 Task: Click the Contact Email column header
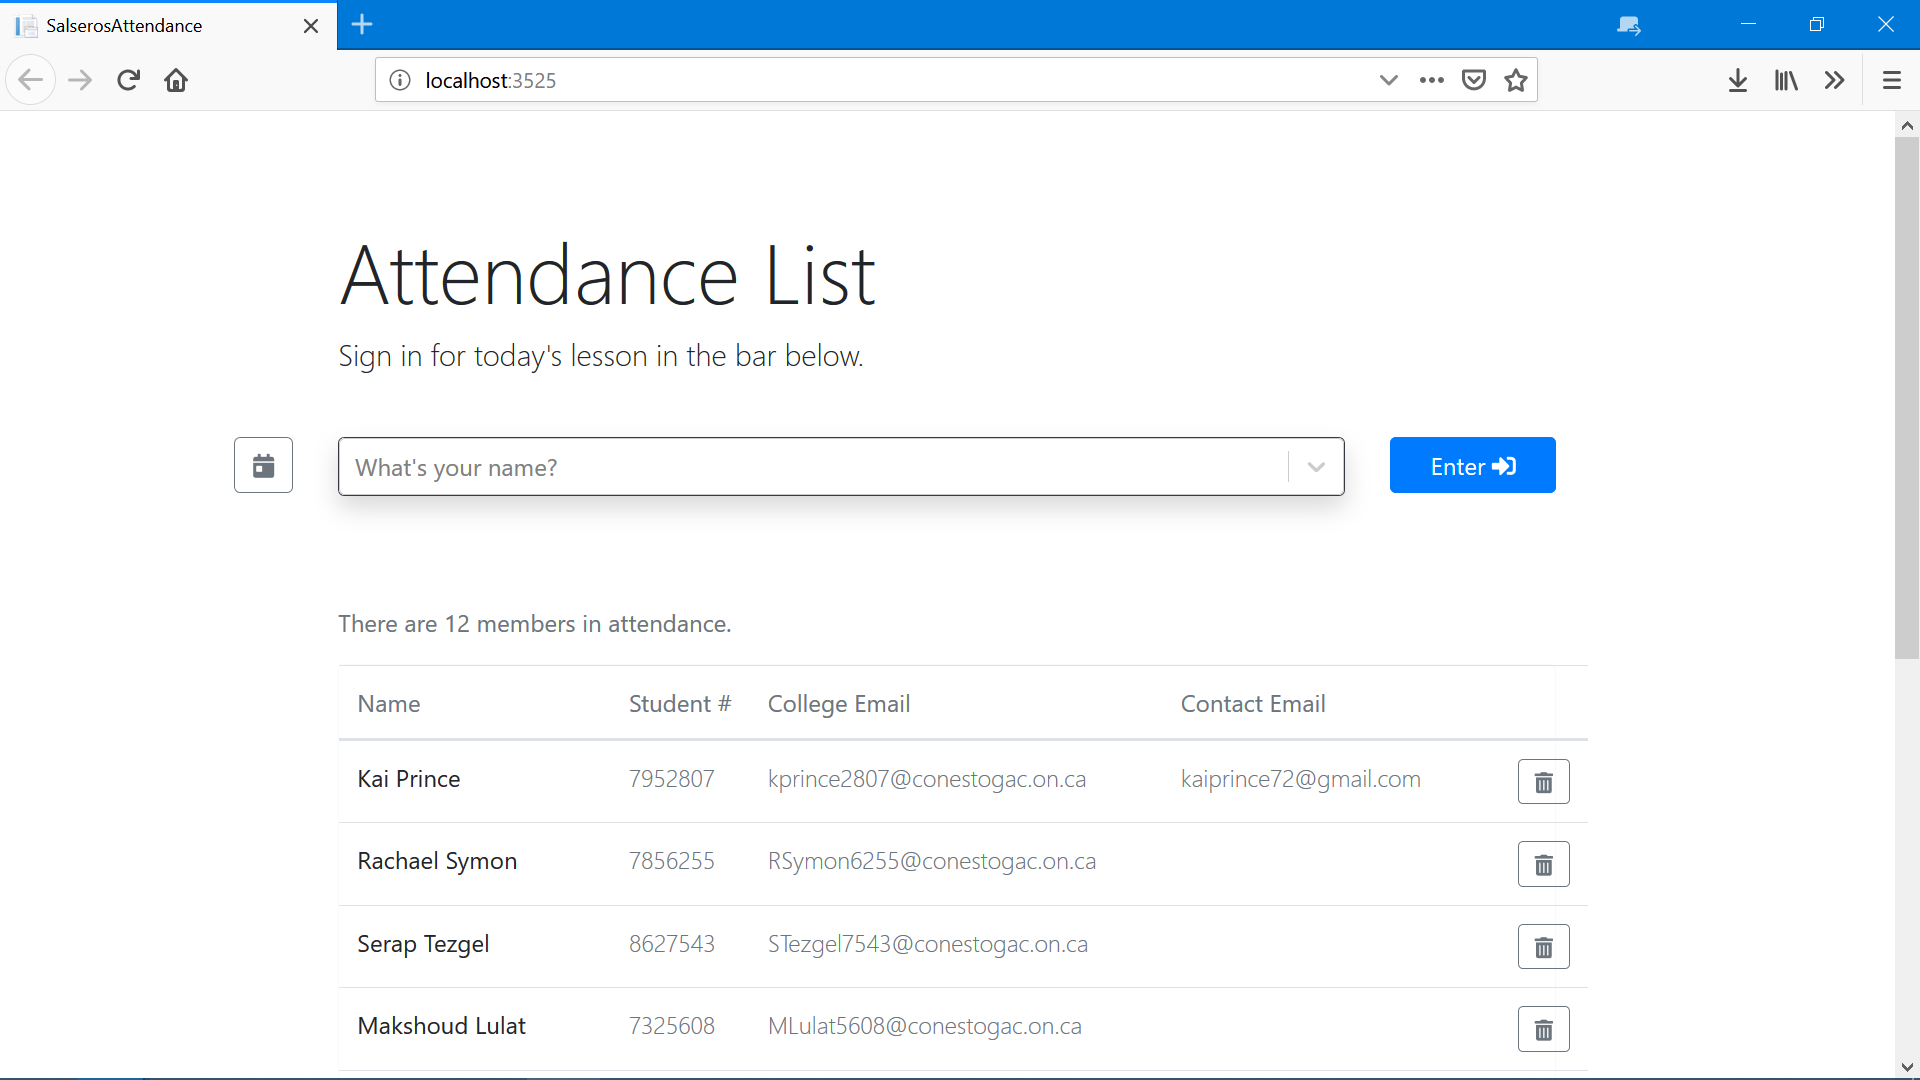pos(1253,704)
